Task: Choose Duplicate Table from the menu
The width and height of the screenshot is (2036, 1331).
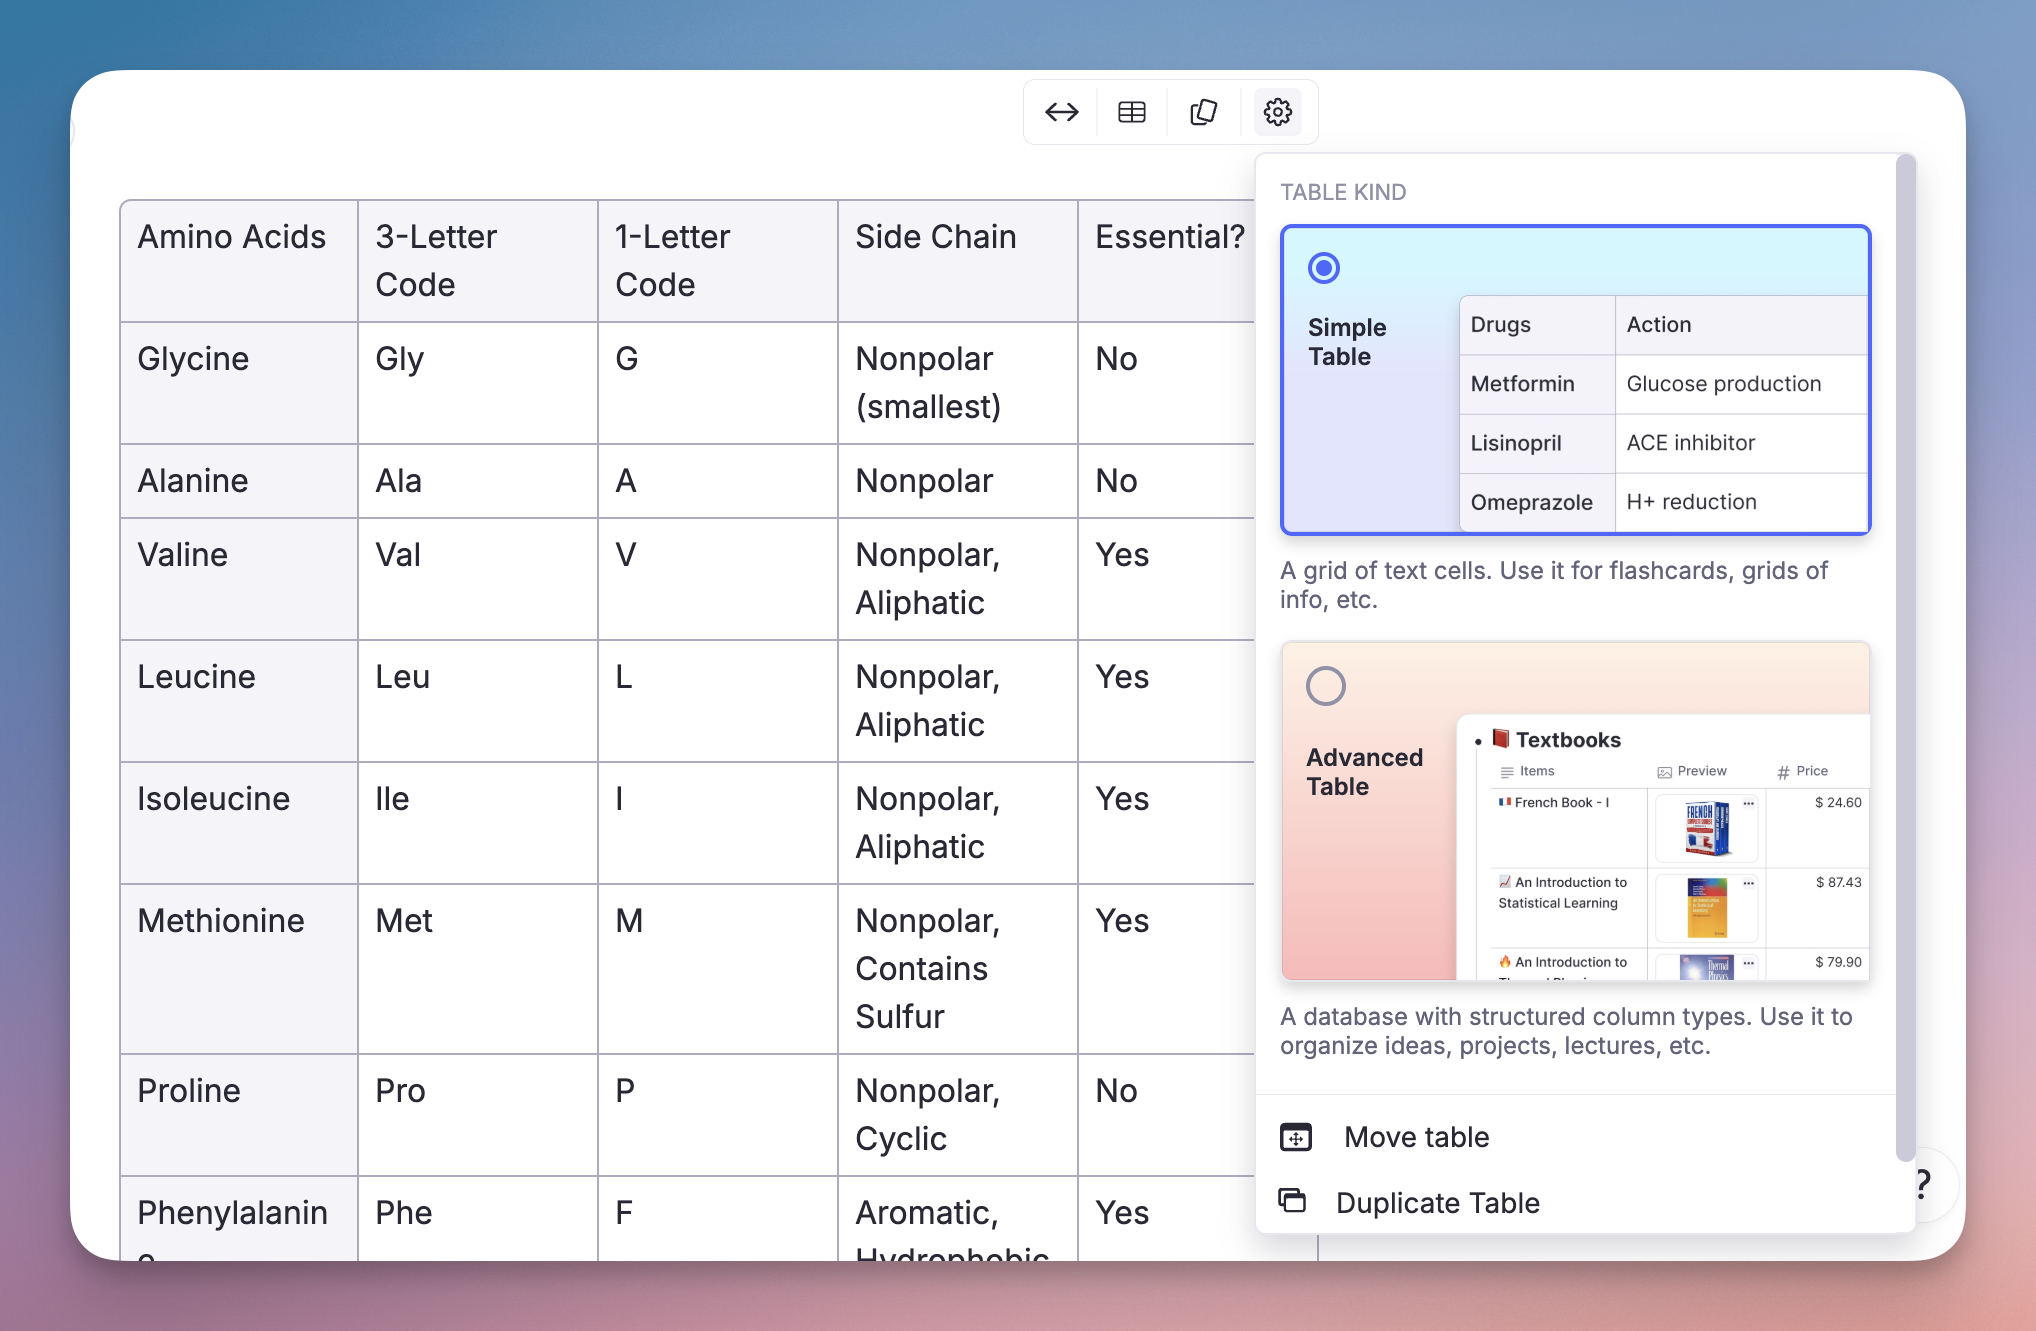Action: (x=1437, y=1203)
